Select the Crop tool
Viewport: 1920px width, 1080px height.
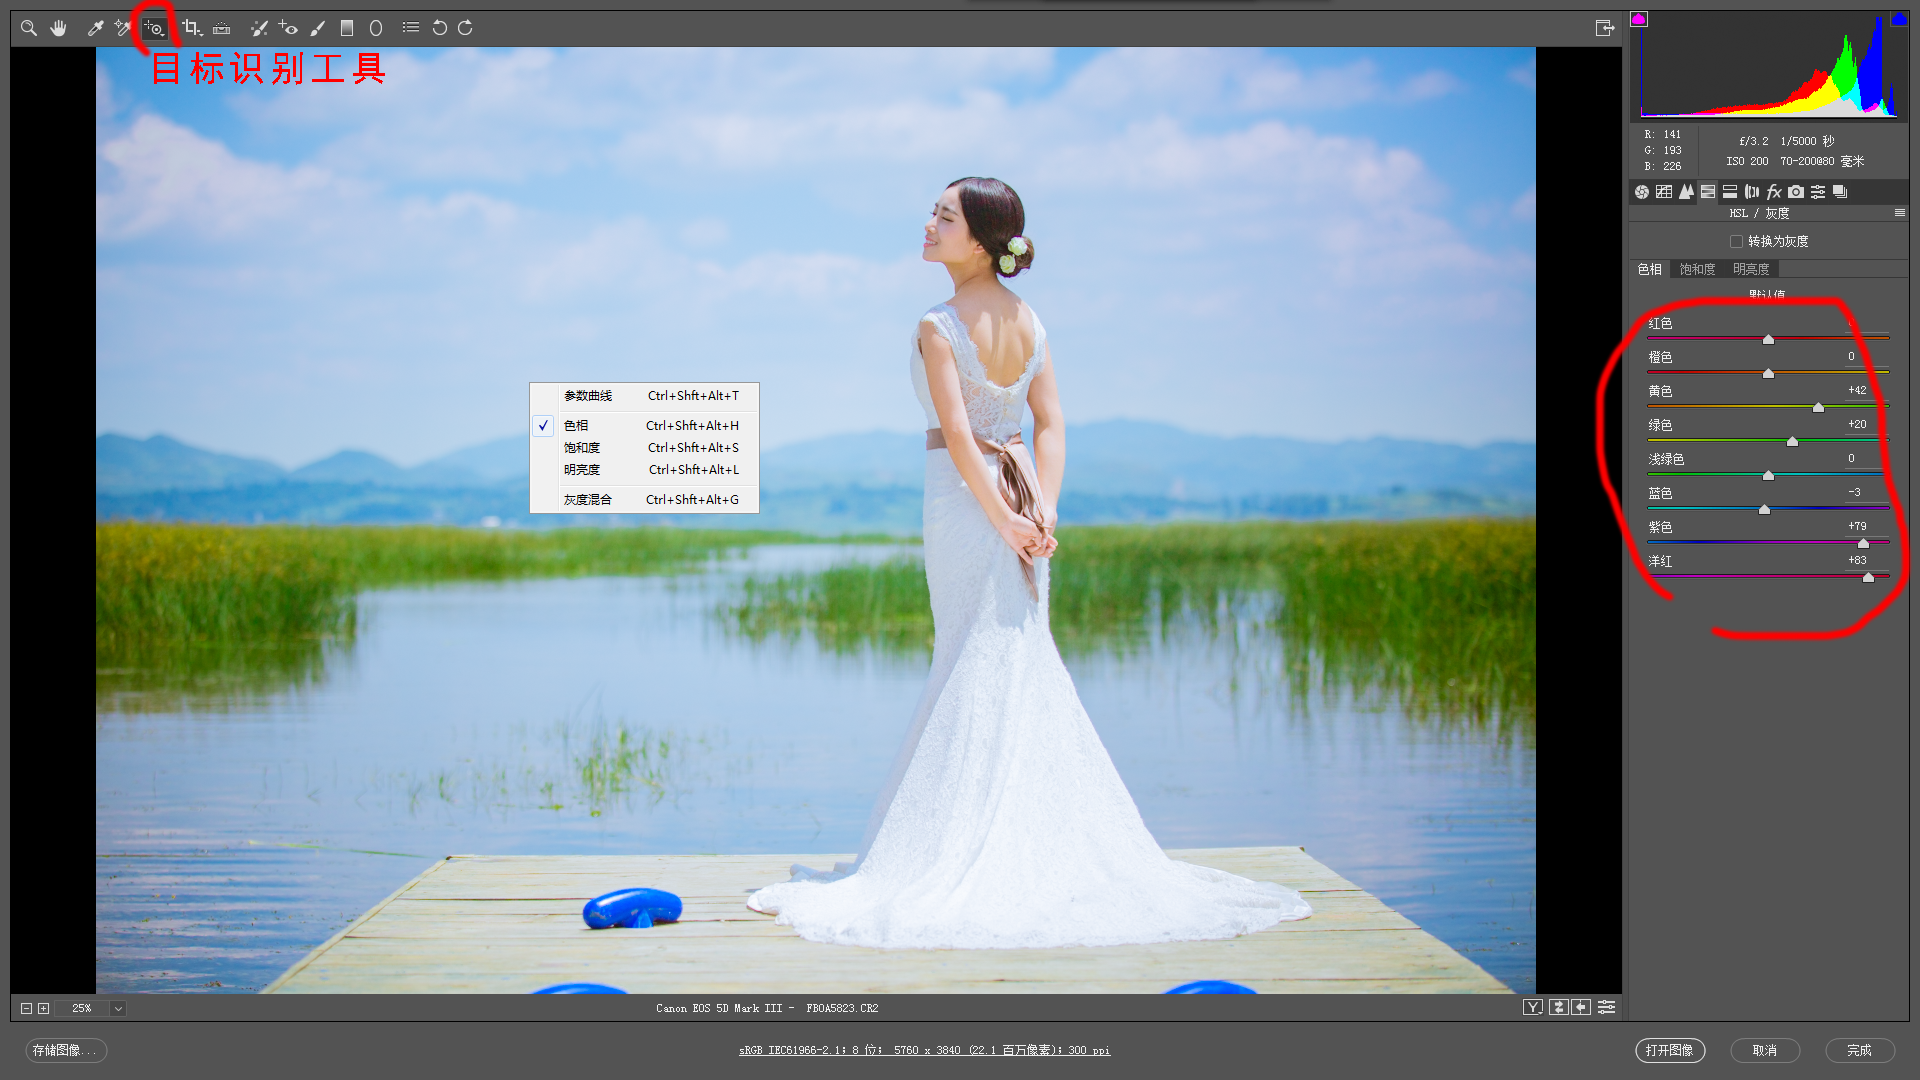pos(192,28)
